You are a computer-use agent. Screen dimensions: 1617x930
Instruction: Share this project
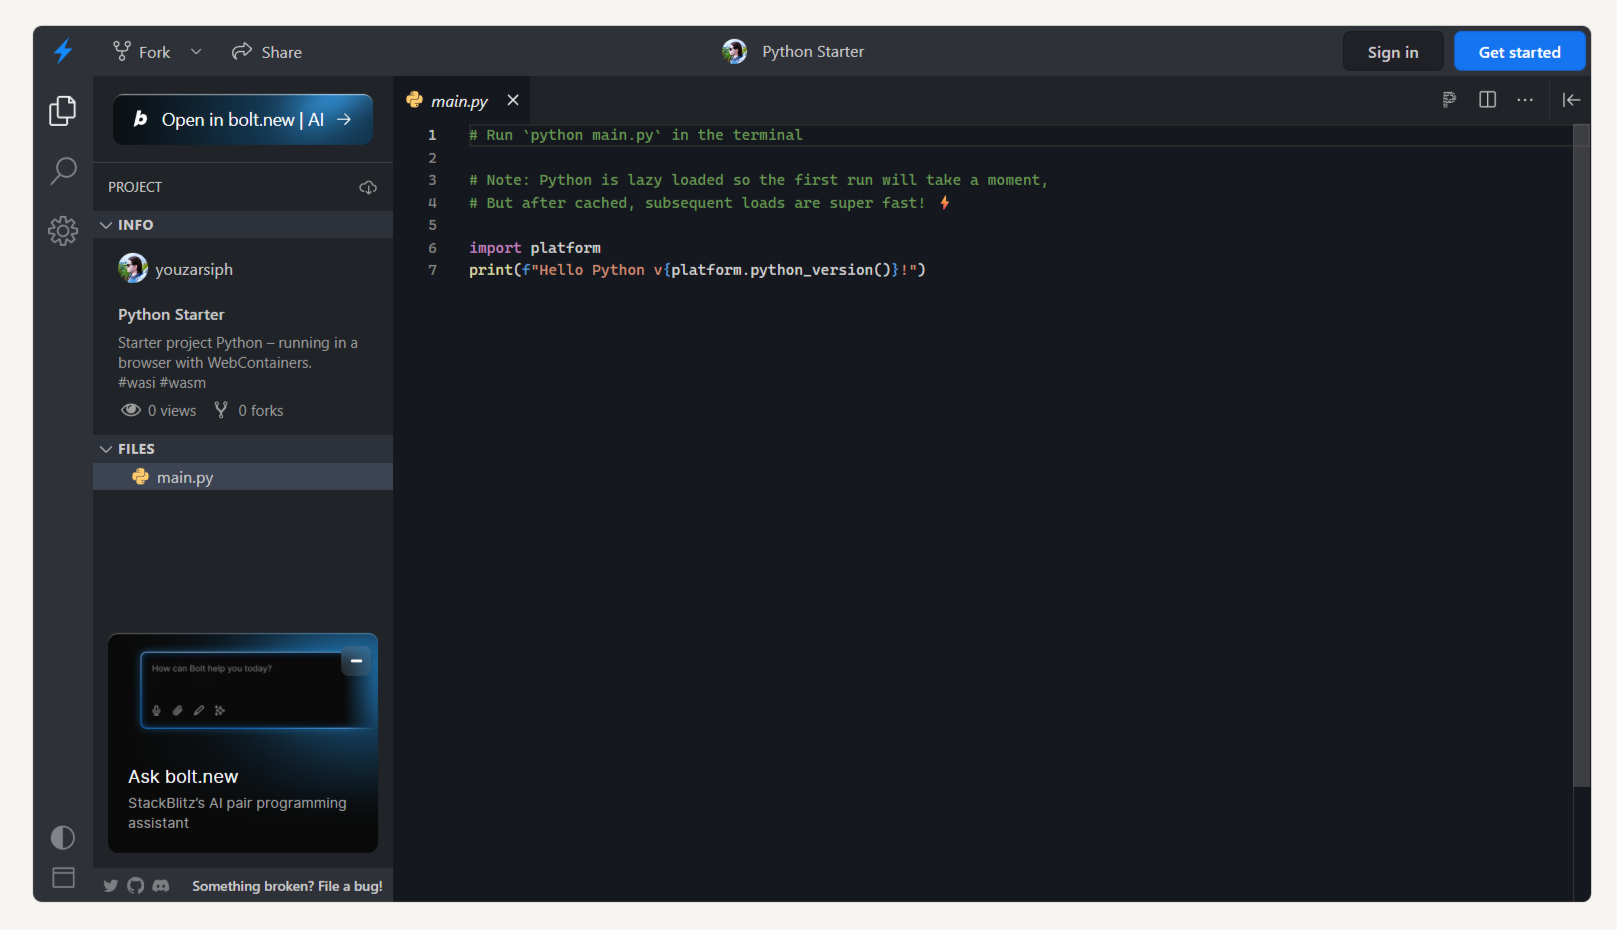click(x=267, y=52)
